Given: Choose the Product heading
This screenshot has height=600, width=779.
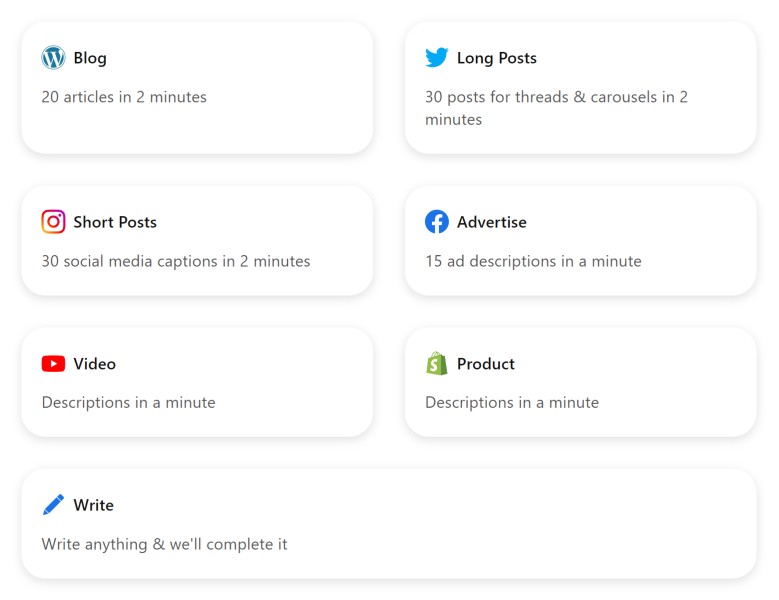Looking at the screenshot, I should (x=486, y=364).
